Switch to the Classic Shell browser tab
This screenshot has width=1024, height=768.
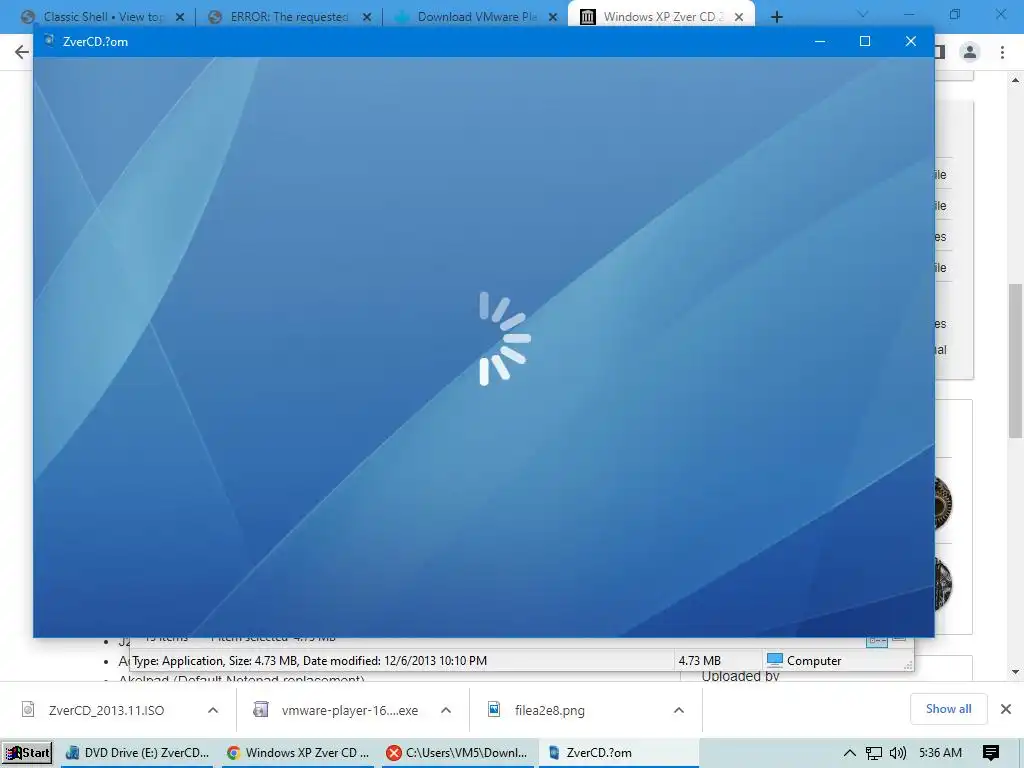103,17
